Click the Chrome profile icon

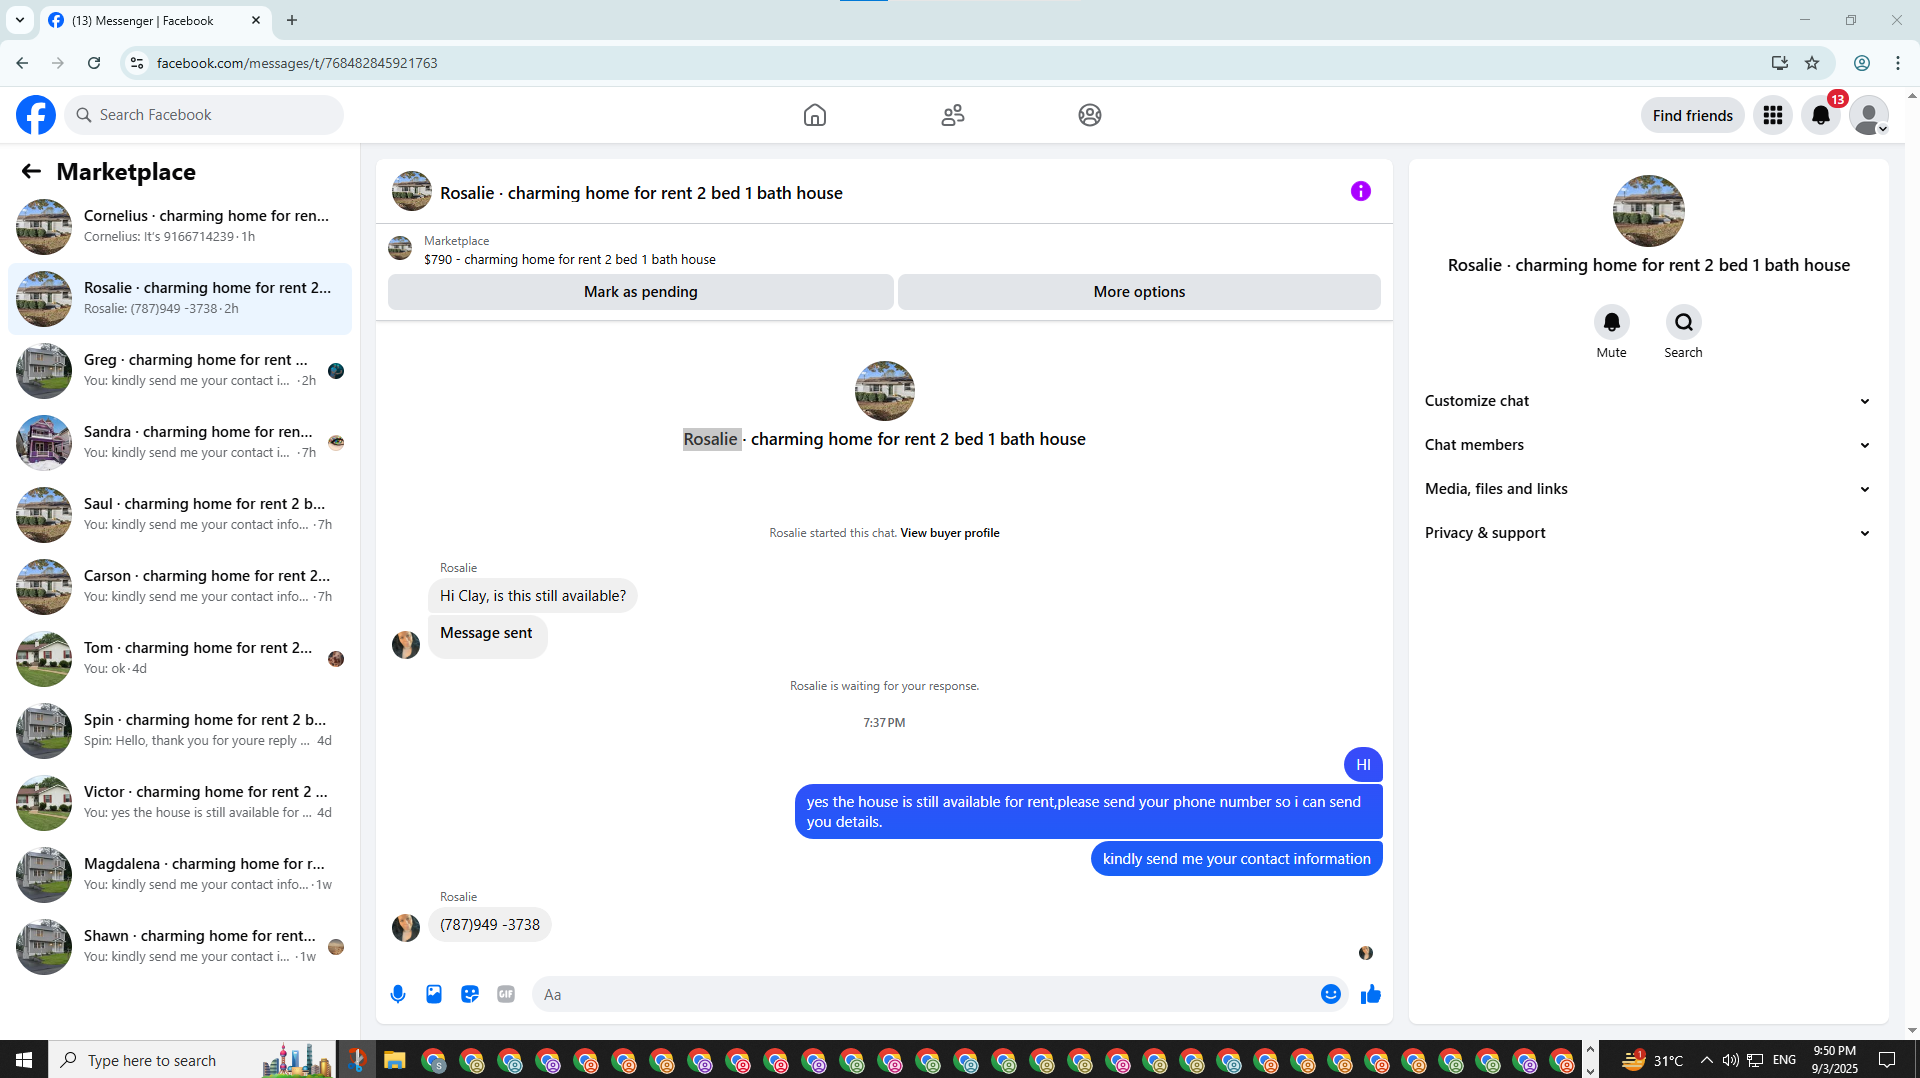[x=1862, y=63]
